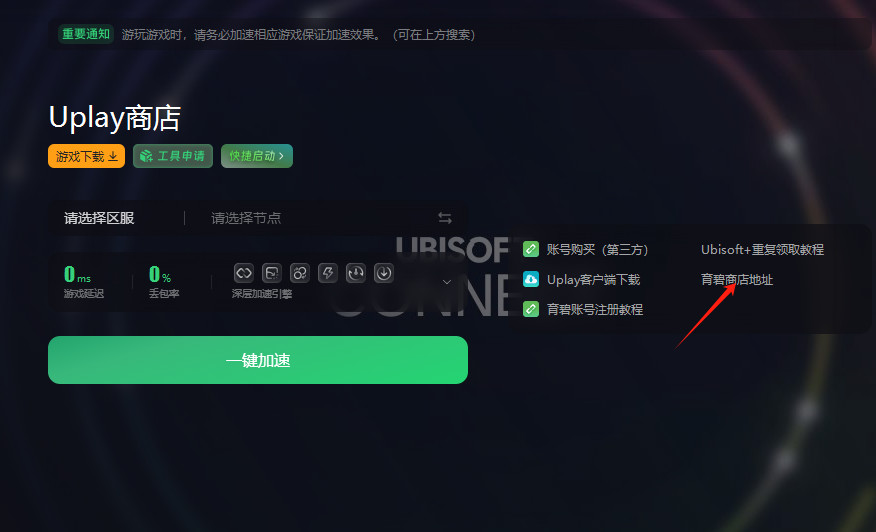Expand the engine panel chevron
Screen dimensions: 876x532
pos(447,282)
